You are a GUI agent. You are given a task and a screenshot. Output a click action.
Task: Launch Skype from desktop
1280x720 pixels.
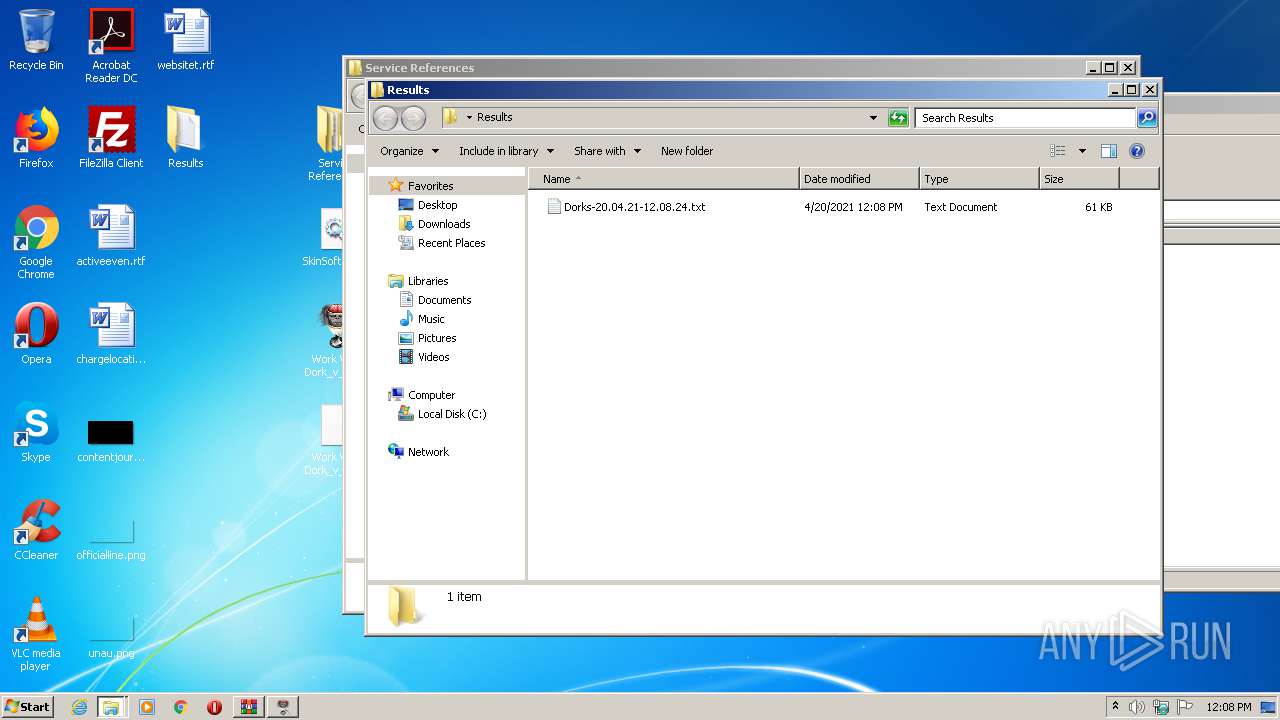coord(36,432)
